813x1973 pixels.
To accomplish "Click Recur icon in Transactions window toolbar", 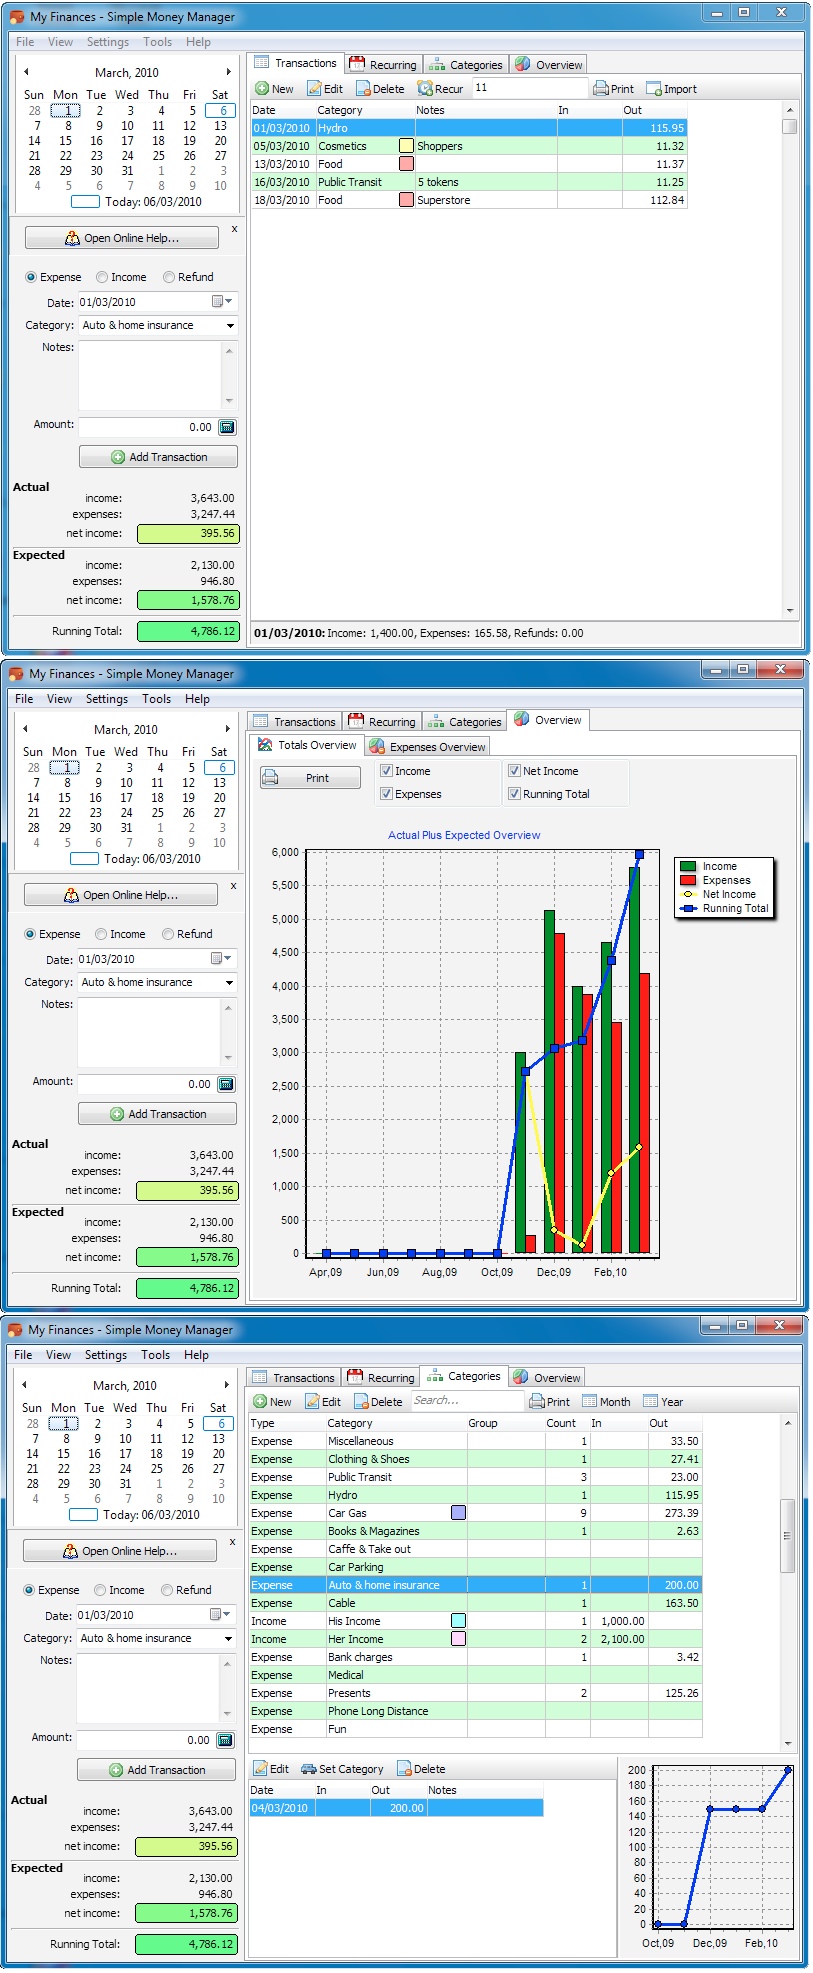I will [x=425, y=89].
